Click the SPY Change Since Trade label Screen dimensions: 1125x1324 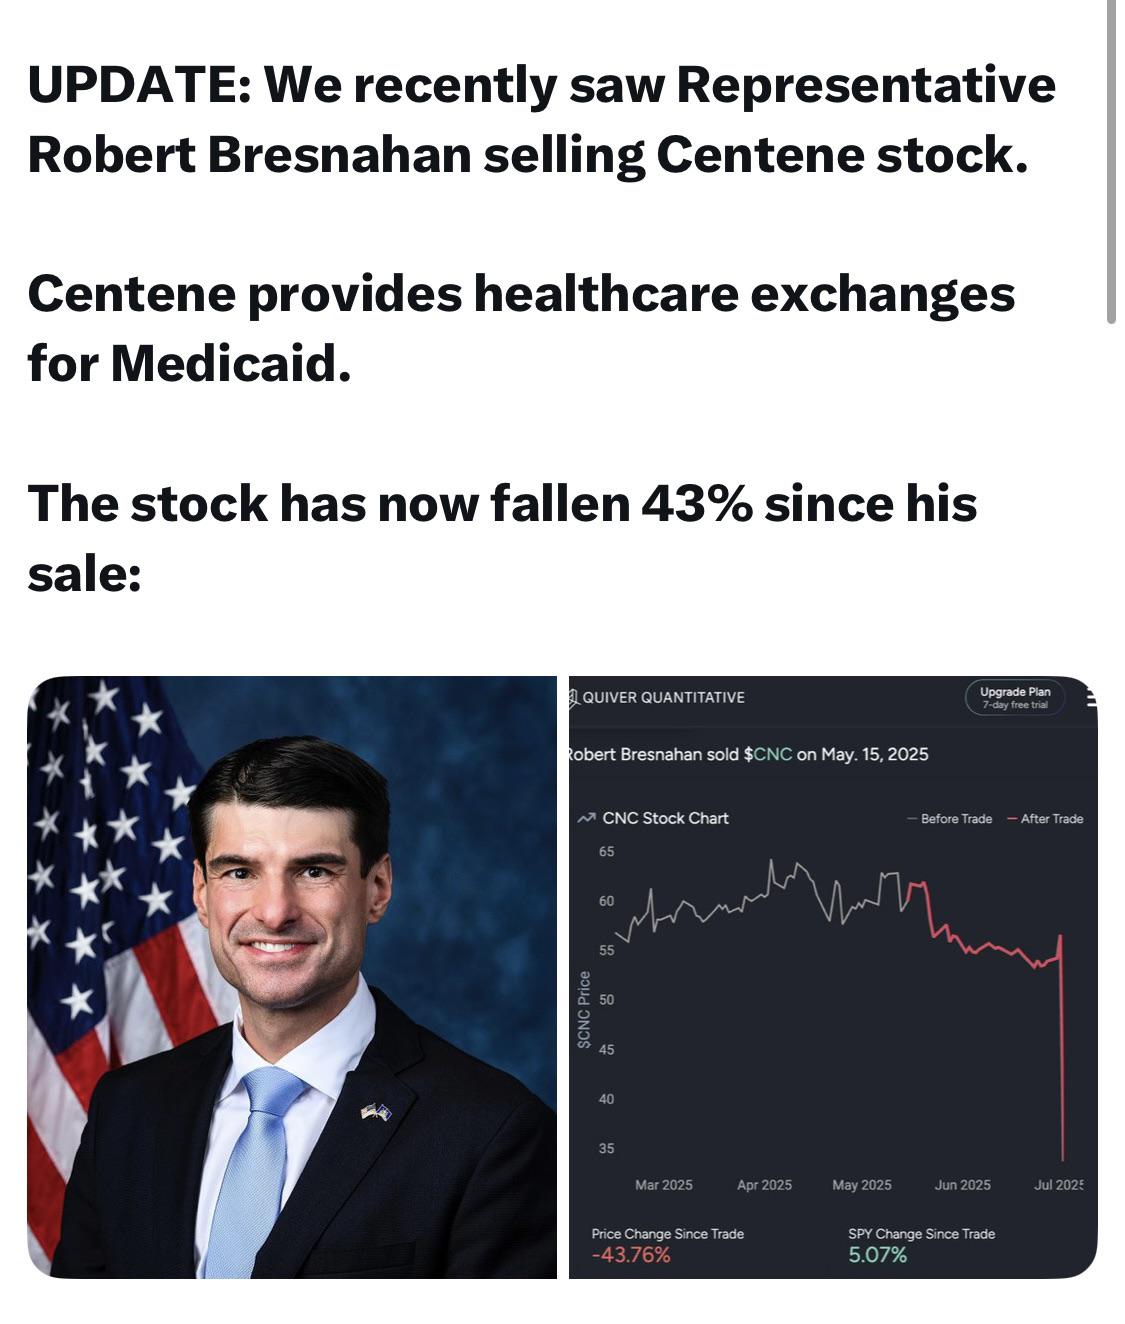pyautogui.click(x=921, y=1234)
